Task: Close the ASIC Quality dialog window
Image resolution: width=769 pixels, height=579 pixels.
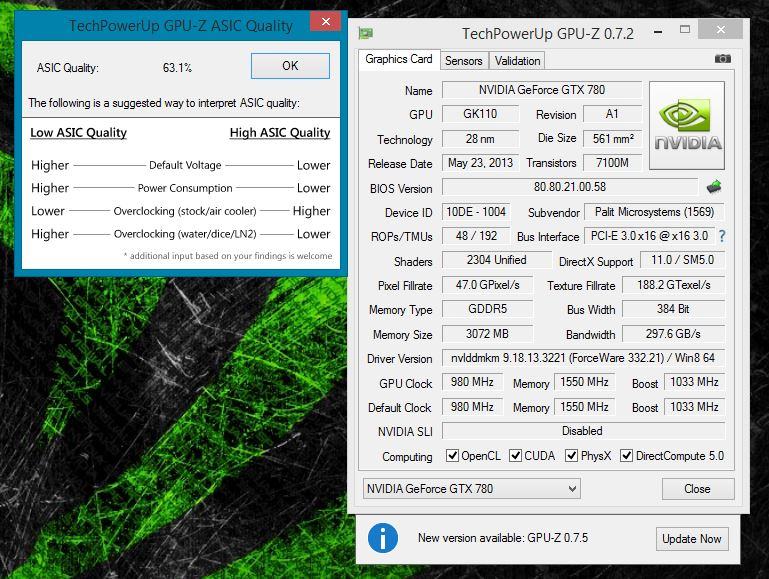Action: tap(326, 21)
